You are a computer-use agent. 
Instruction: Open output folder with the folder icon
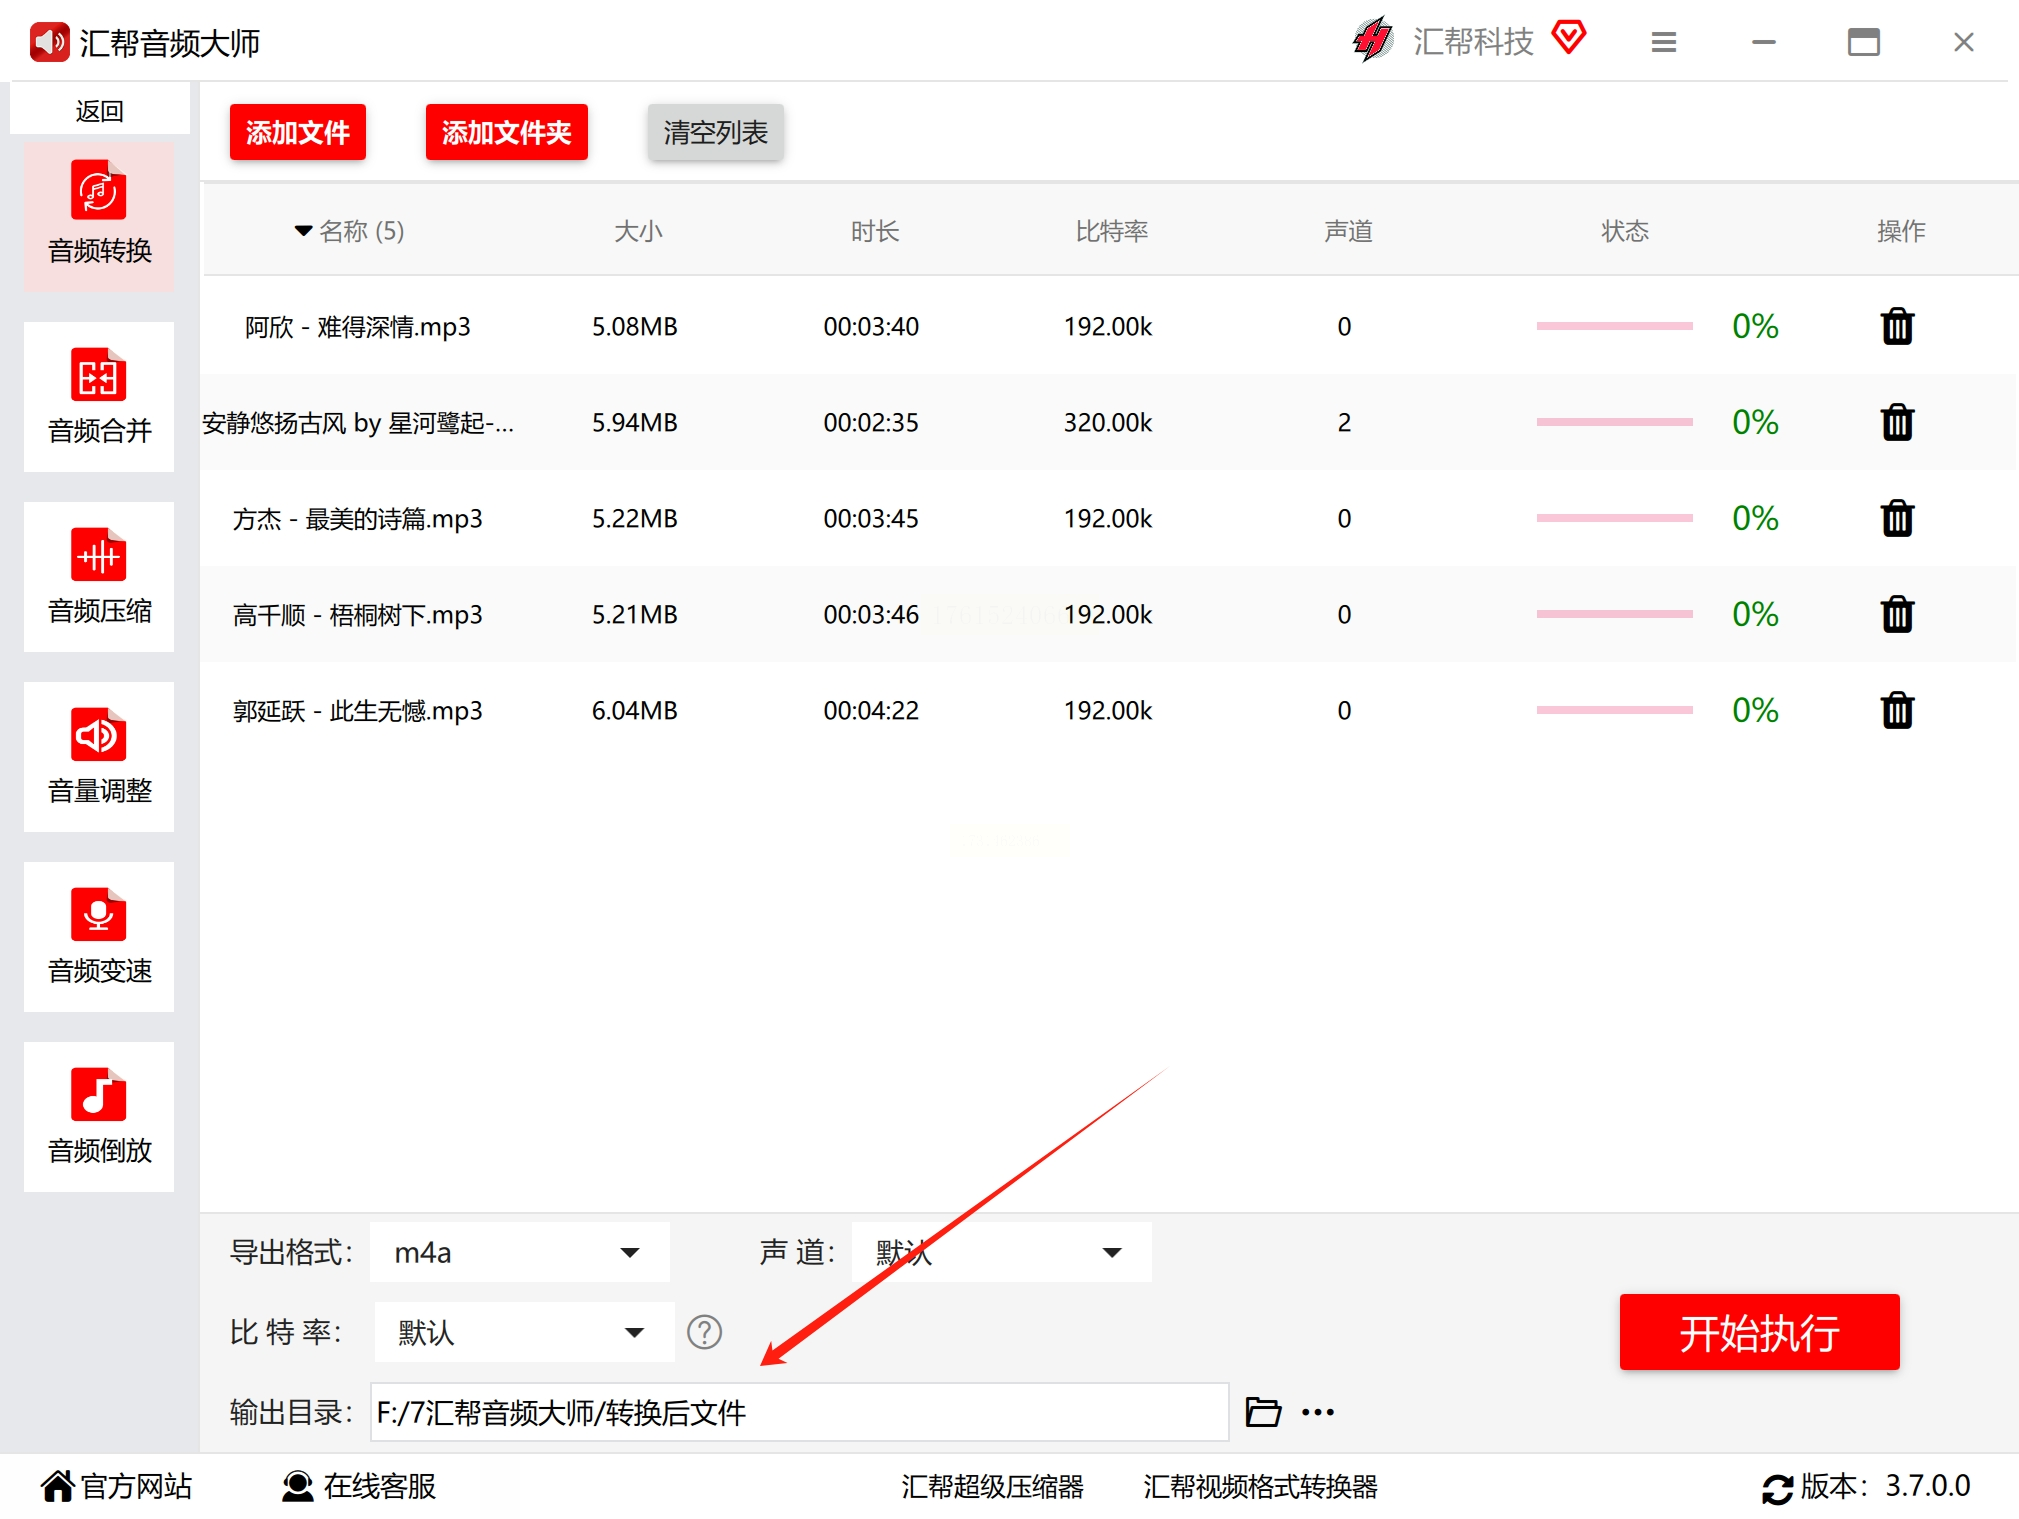(1263, 1412)
